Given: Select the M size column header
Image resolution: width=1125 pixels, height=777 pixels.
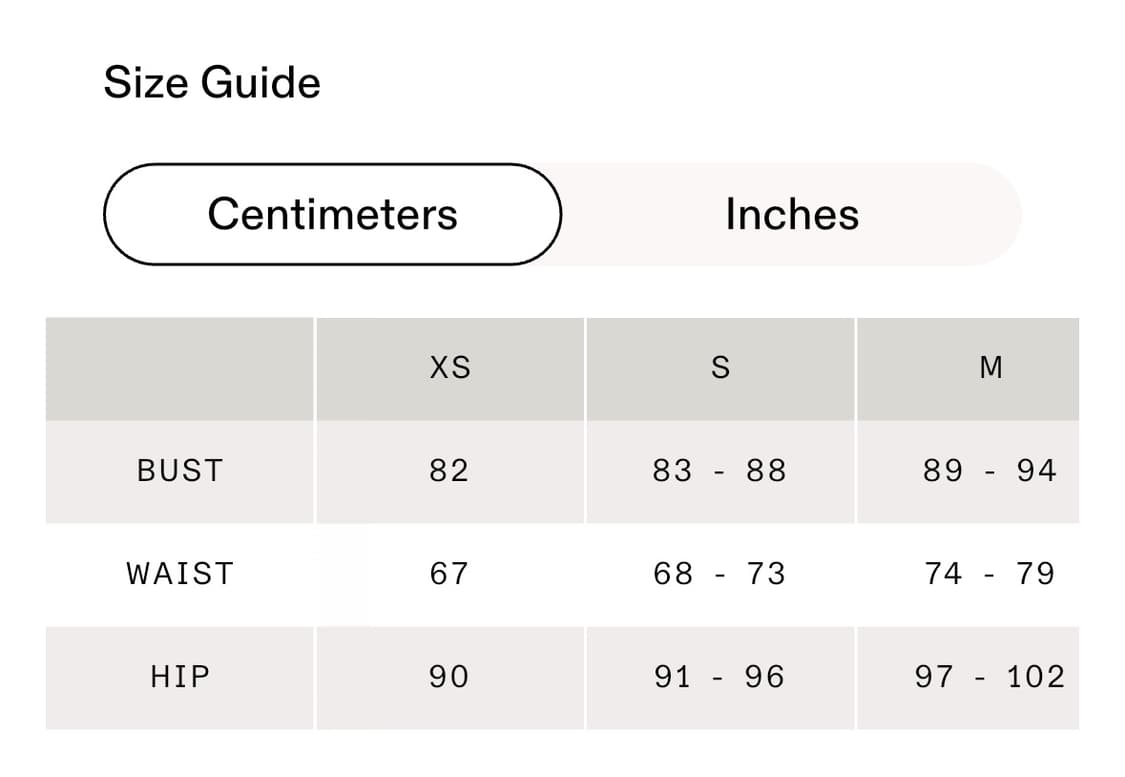Looking at the screenshot, I should [990, 368].
